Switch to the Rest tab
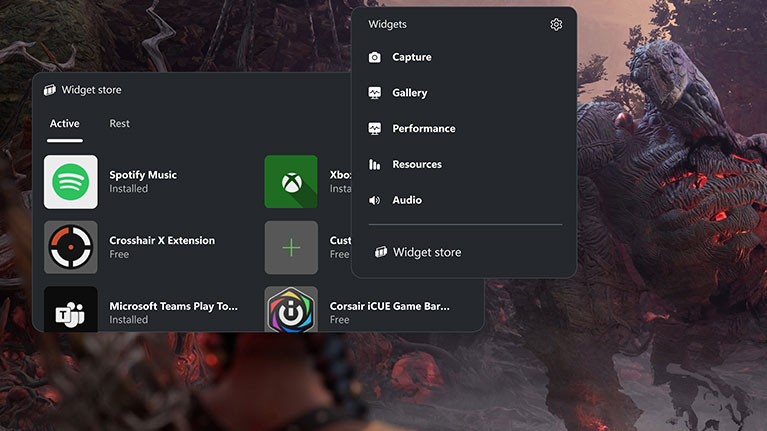 [x=119, y=124]
